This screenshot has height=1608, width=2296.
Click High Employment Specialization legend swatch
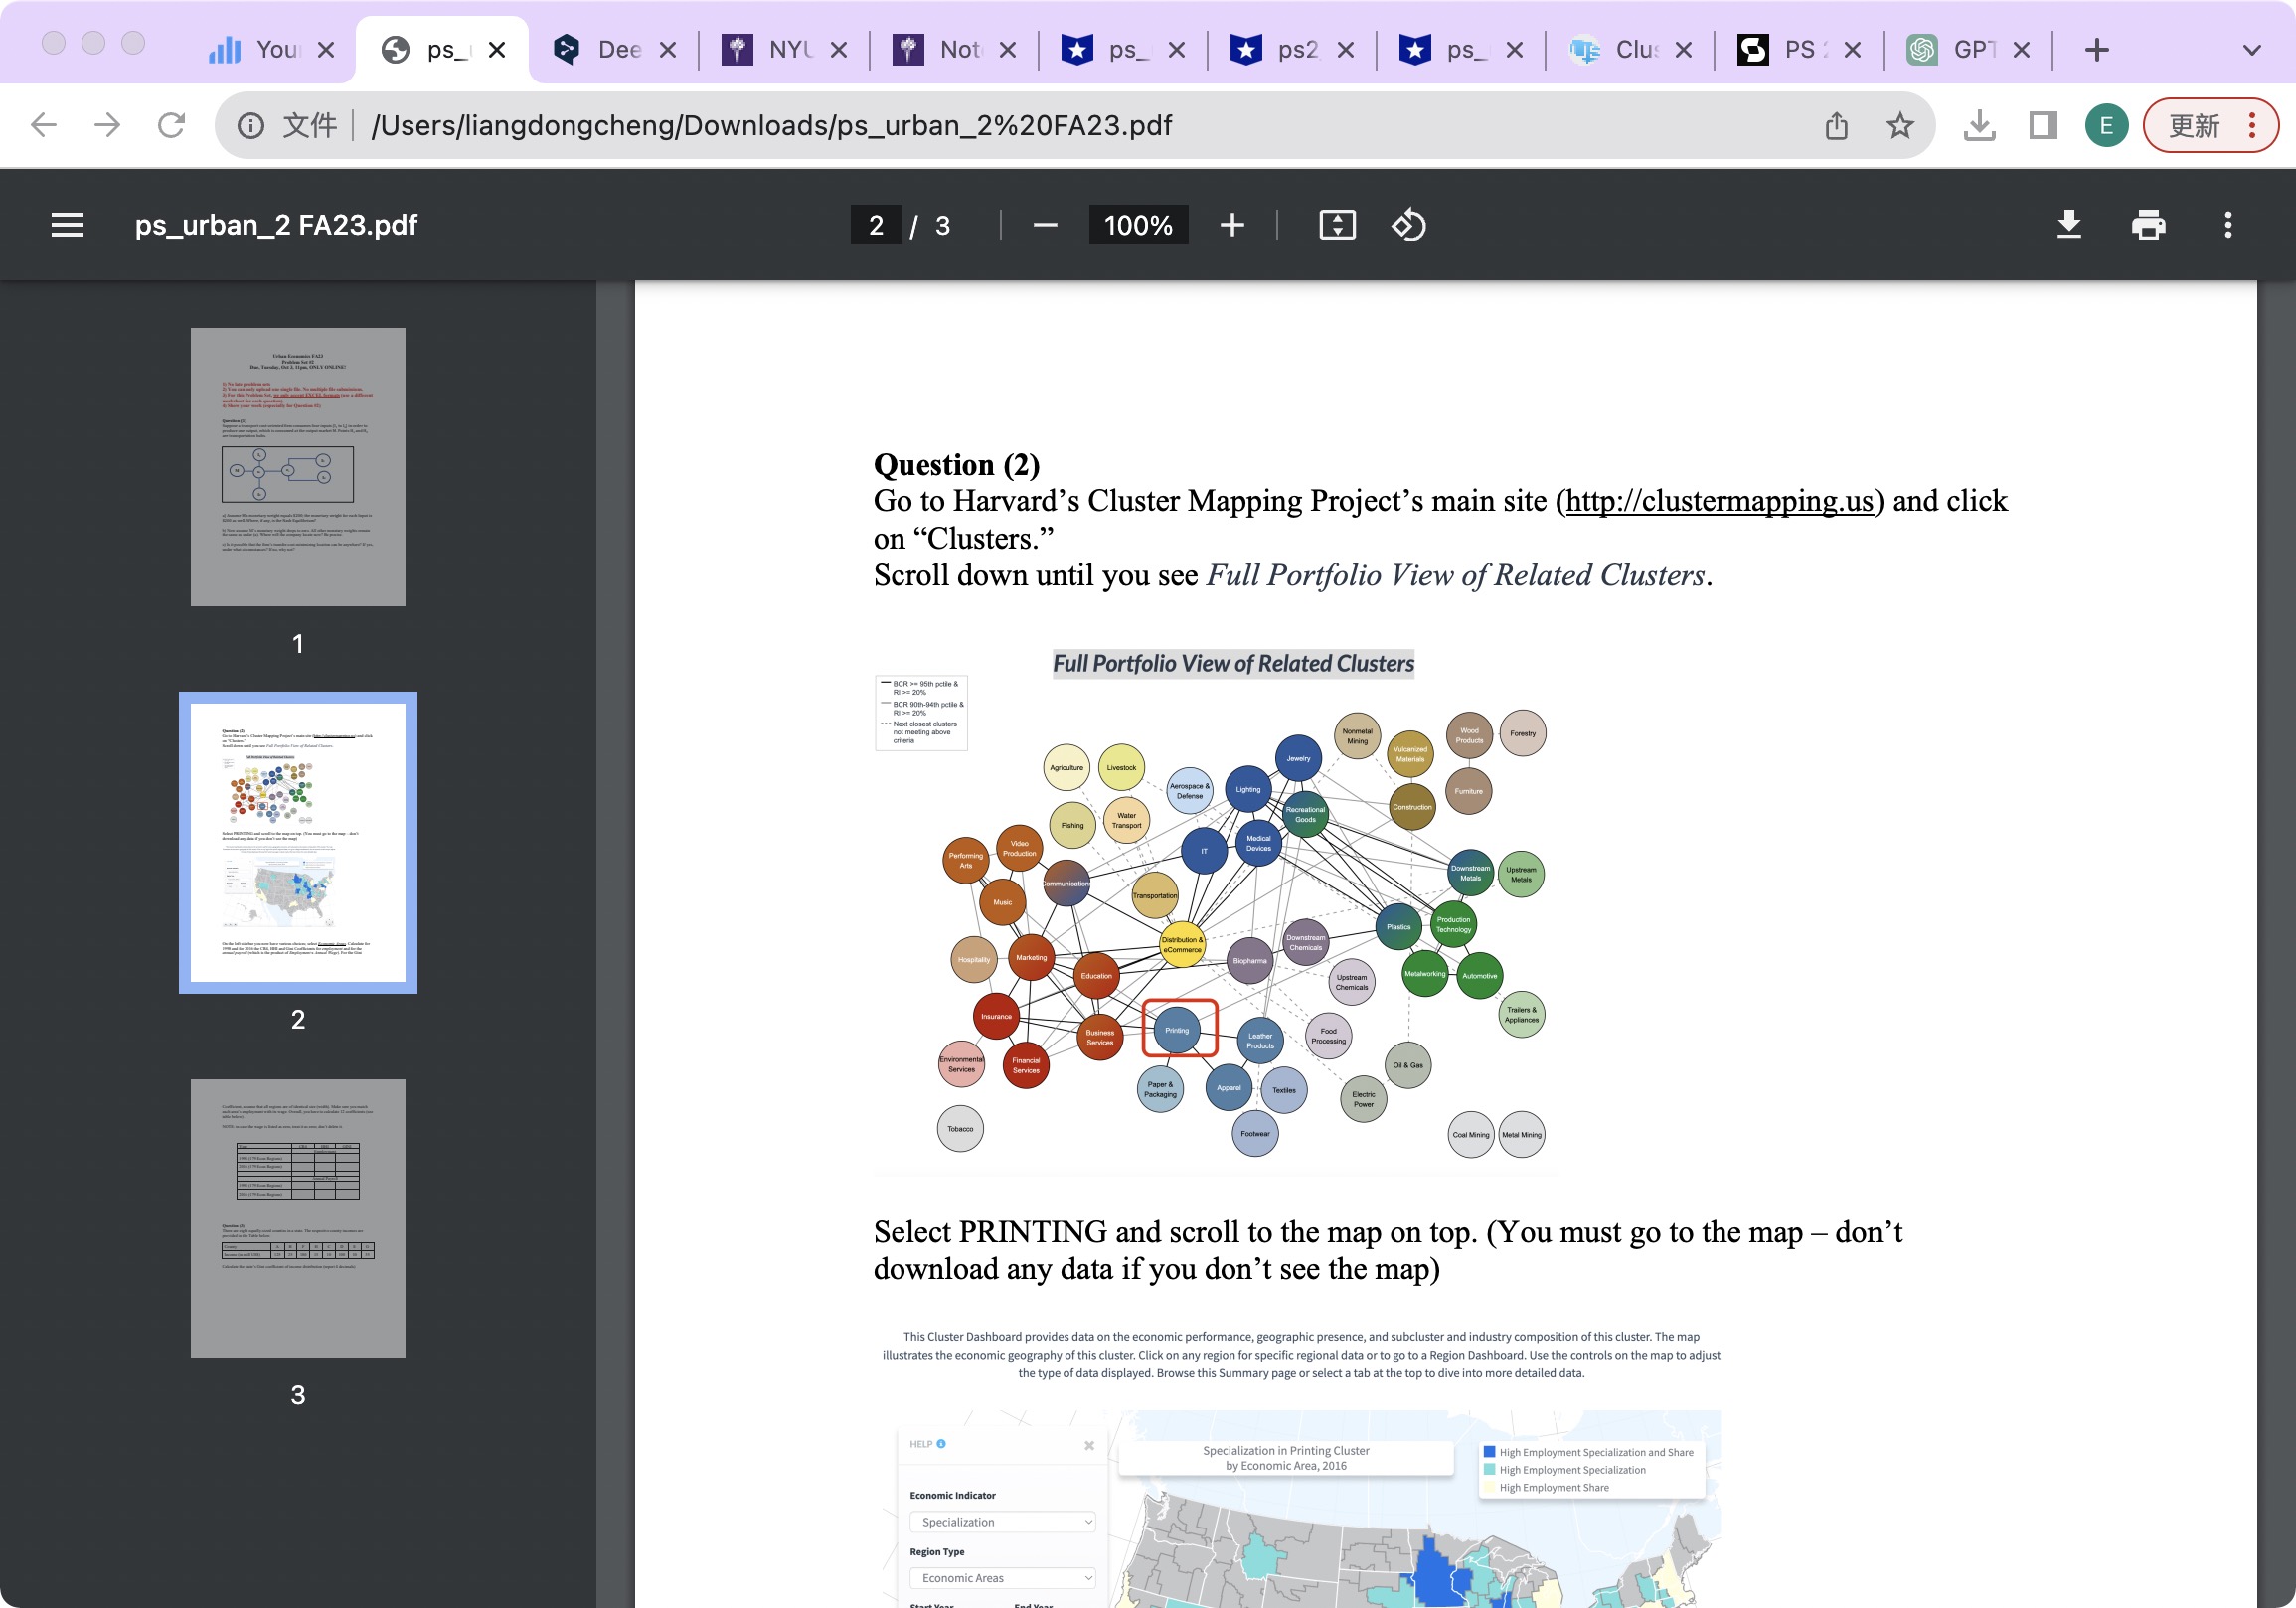[x=1489, y=1470]
